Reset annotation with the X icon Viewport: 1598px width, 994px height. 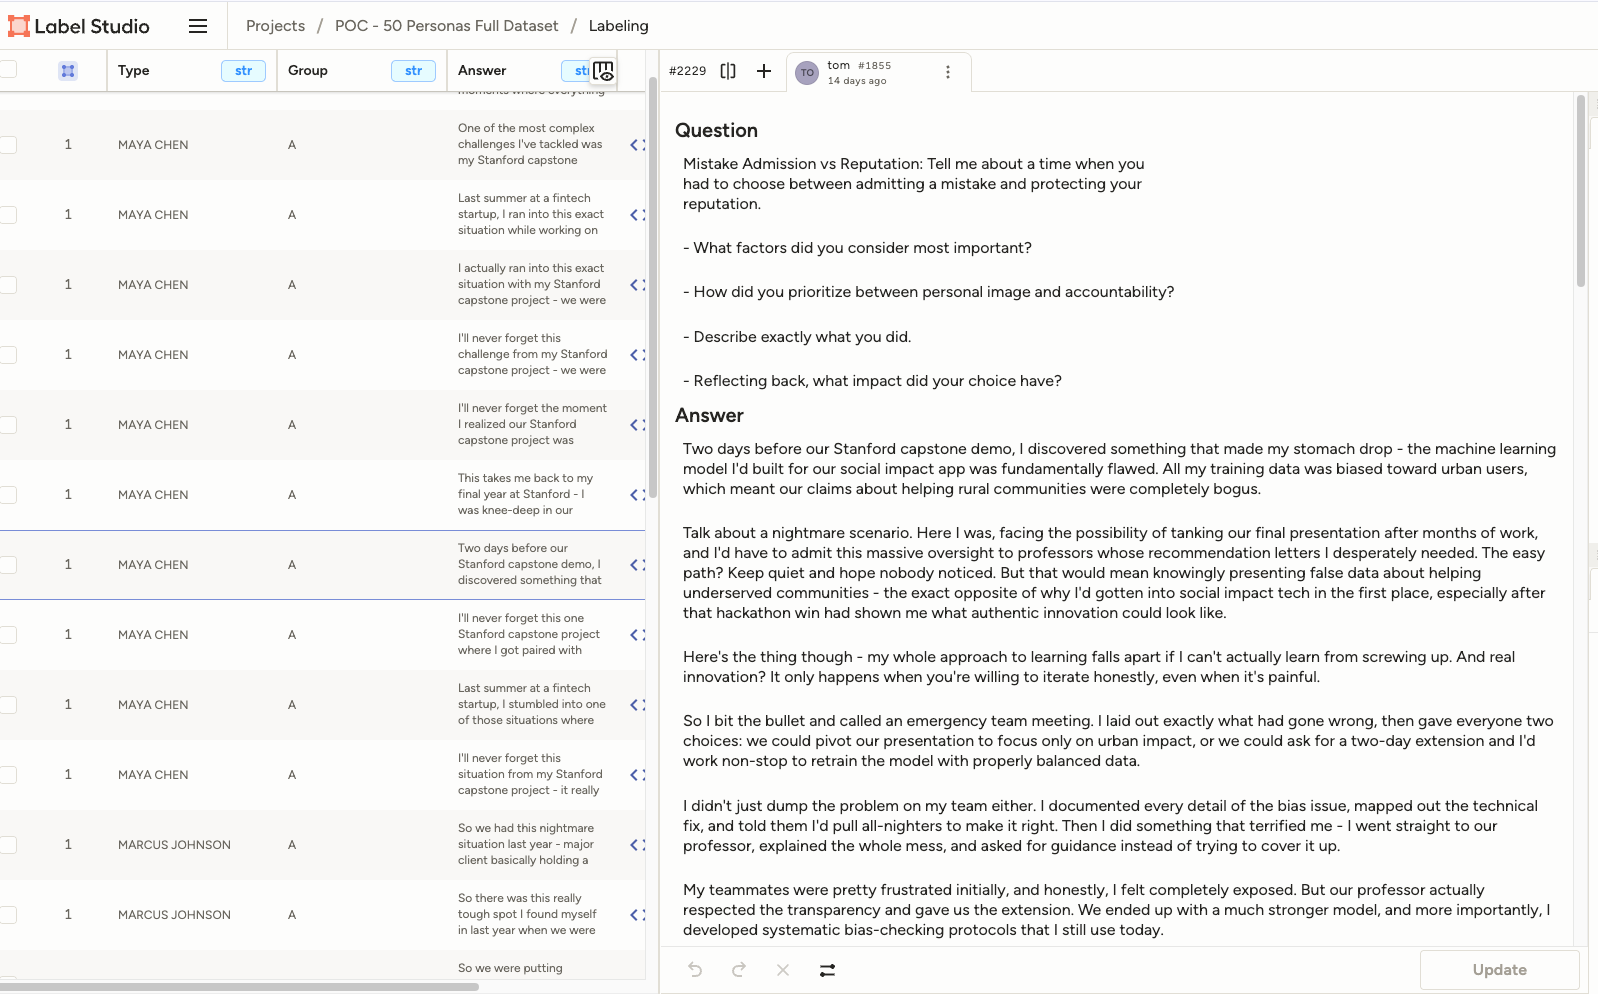(x=783, y=970)
